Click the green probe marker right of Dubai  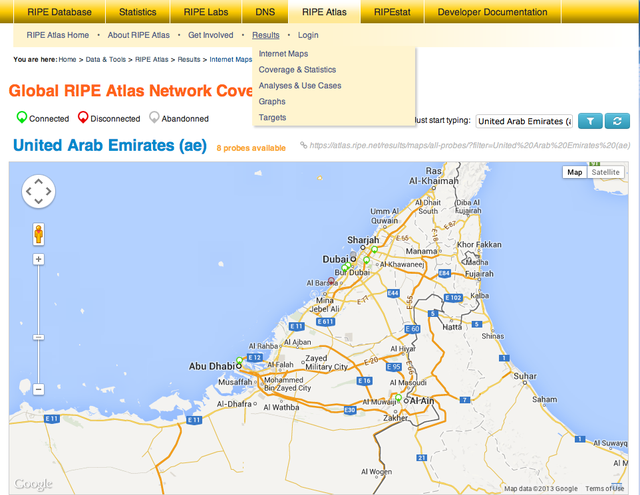pos(367,260)
